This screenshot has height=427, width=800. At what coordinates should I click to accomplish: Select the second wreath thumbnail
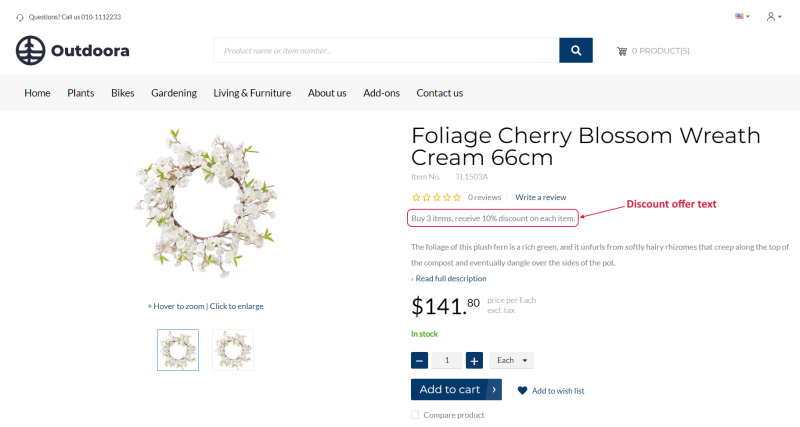[x=233, y=350]
